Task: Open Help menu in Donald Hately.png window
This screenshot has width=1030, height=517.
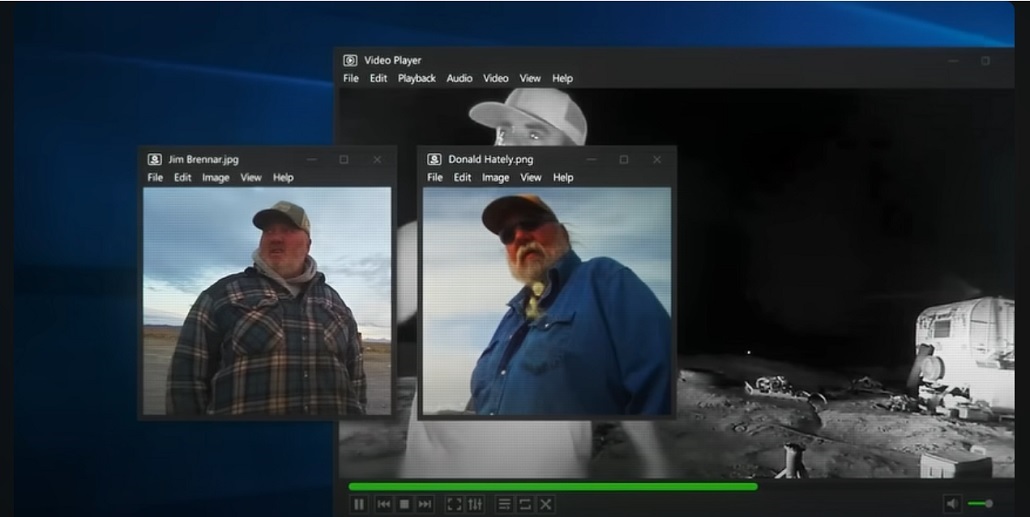Action: point(563,177)
